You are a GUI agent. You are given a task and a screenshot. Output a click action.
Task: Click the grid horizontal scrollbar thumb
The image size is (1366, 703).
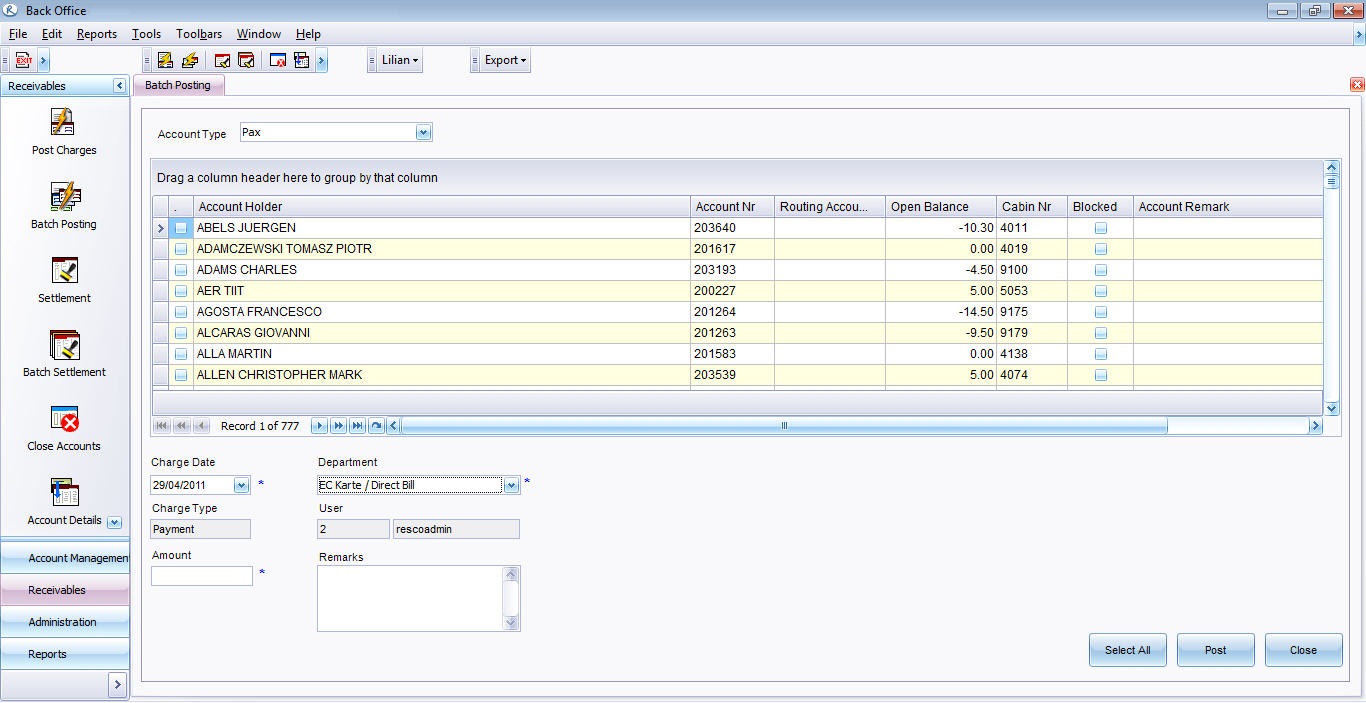(x=784, y=426)
